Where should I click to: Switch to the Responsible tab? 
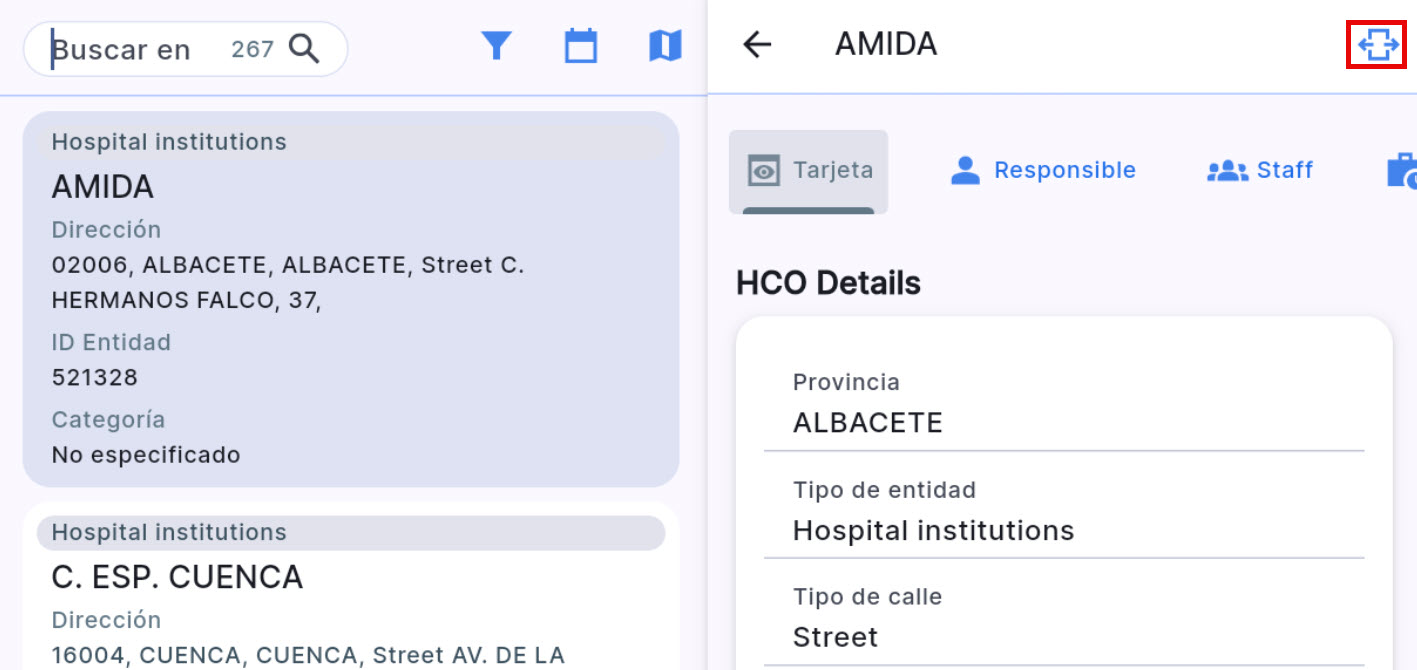[1064, 170]
